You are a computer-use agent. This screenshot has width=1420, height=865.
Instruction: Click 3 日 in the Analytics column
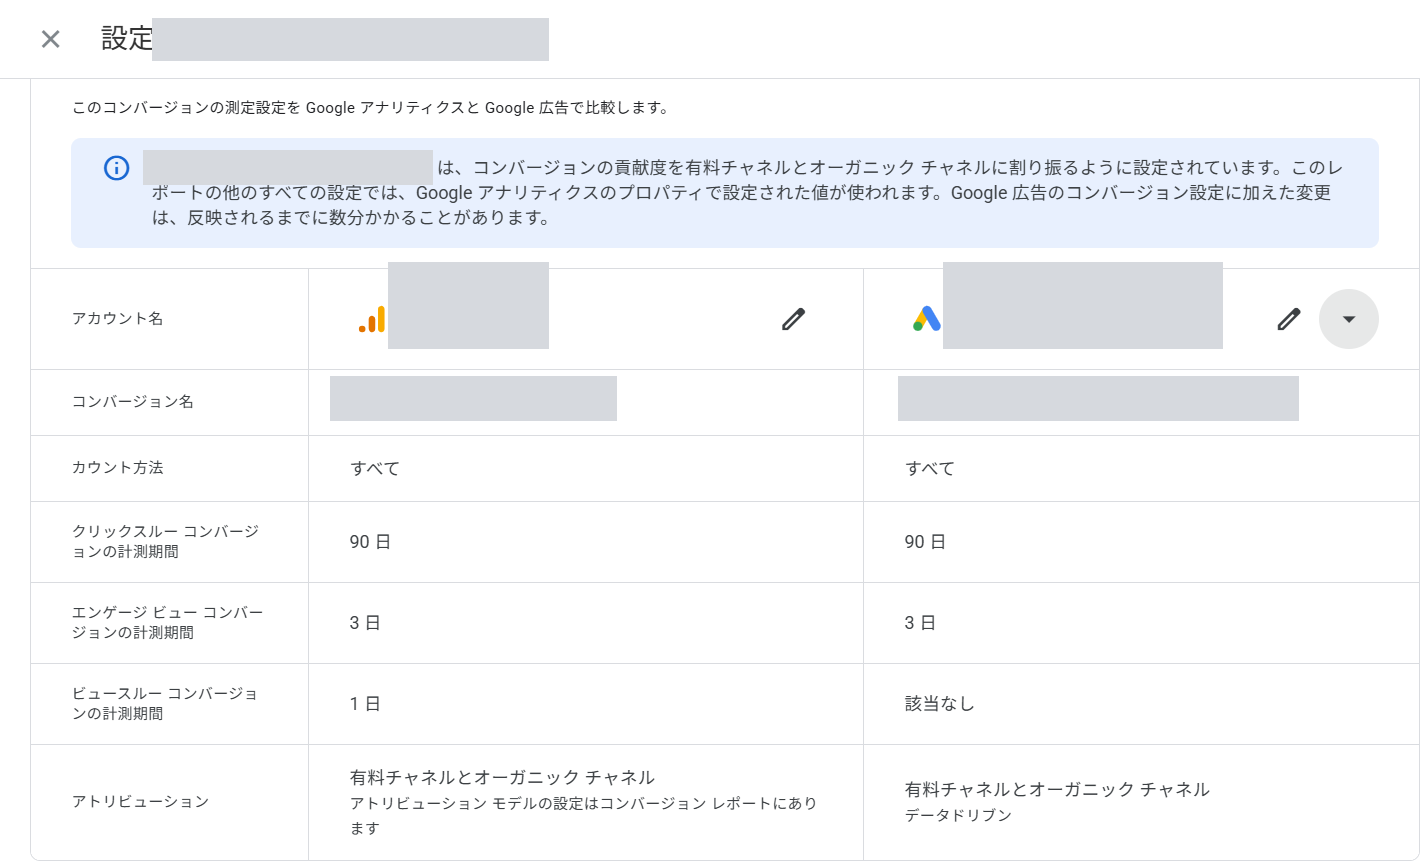tap(365, 623)
